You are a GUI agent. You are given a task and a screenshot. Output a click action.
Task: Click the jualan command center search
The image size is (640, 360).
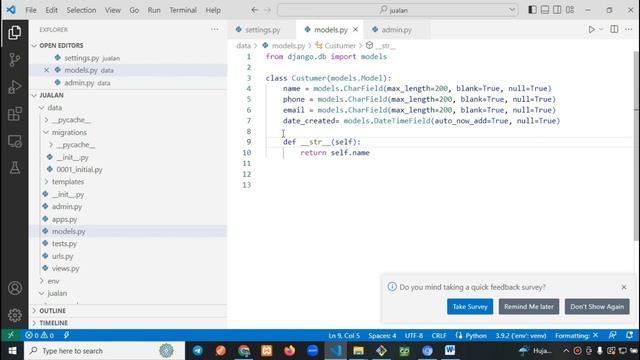(x=398, y=10)
